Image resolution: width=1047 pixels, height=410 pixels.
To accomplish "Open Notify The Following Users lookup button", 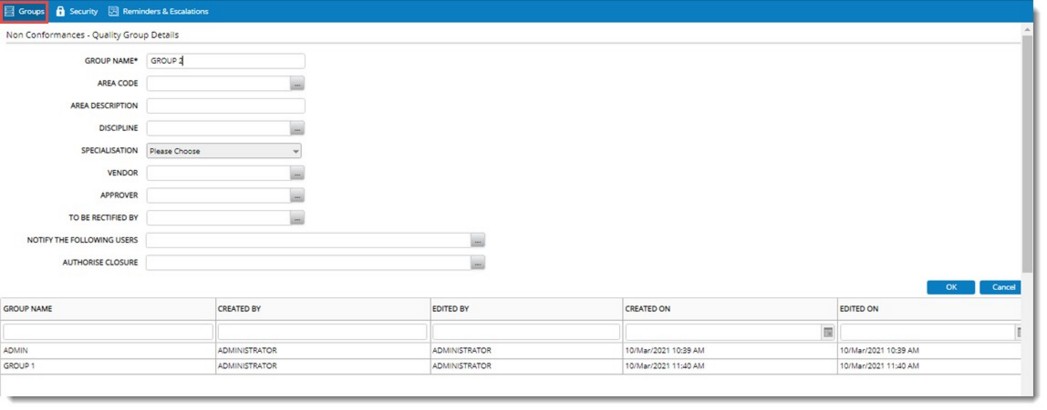I will [478, 241].
